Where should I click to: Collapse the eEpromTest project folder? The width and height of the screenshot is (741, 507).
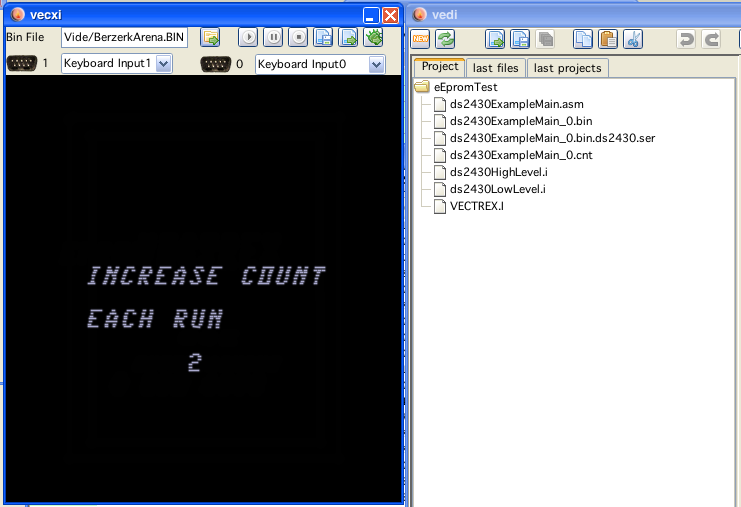click(422, 88)
